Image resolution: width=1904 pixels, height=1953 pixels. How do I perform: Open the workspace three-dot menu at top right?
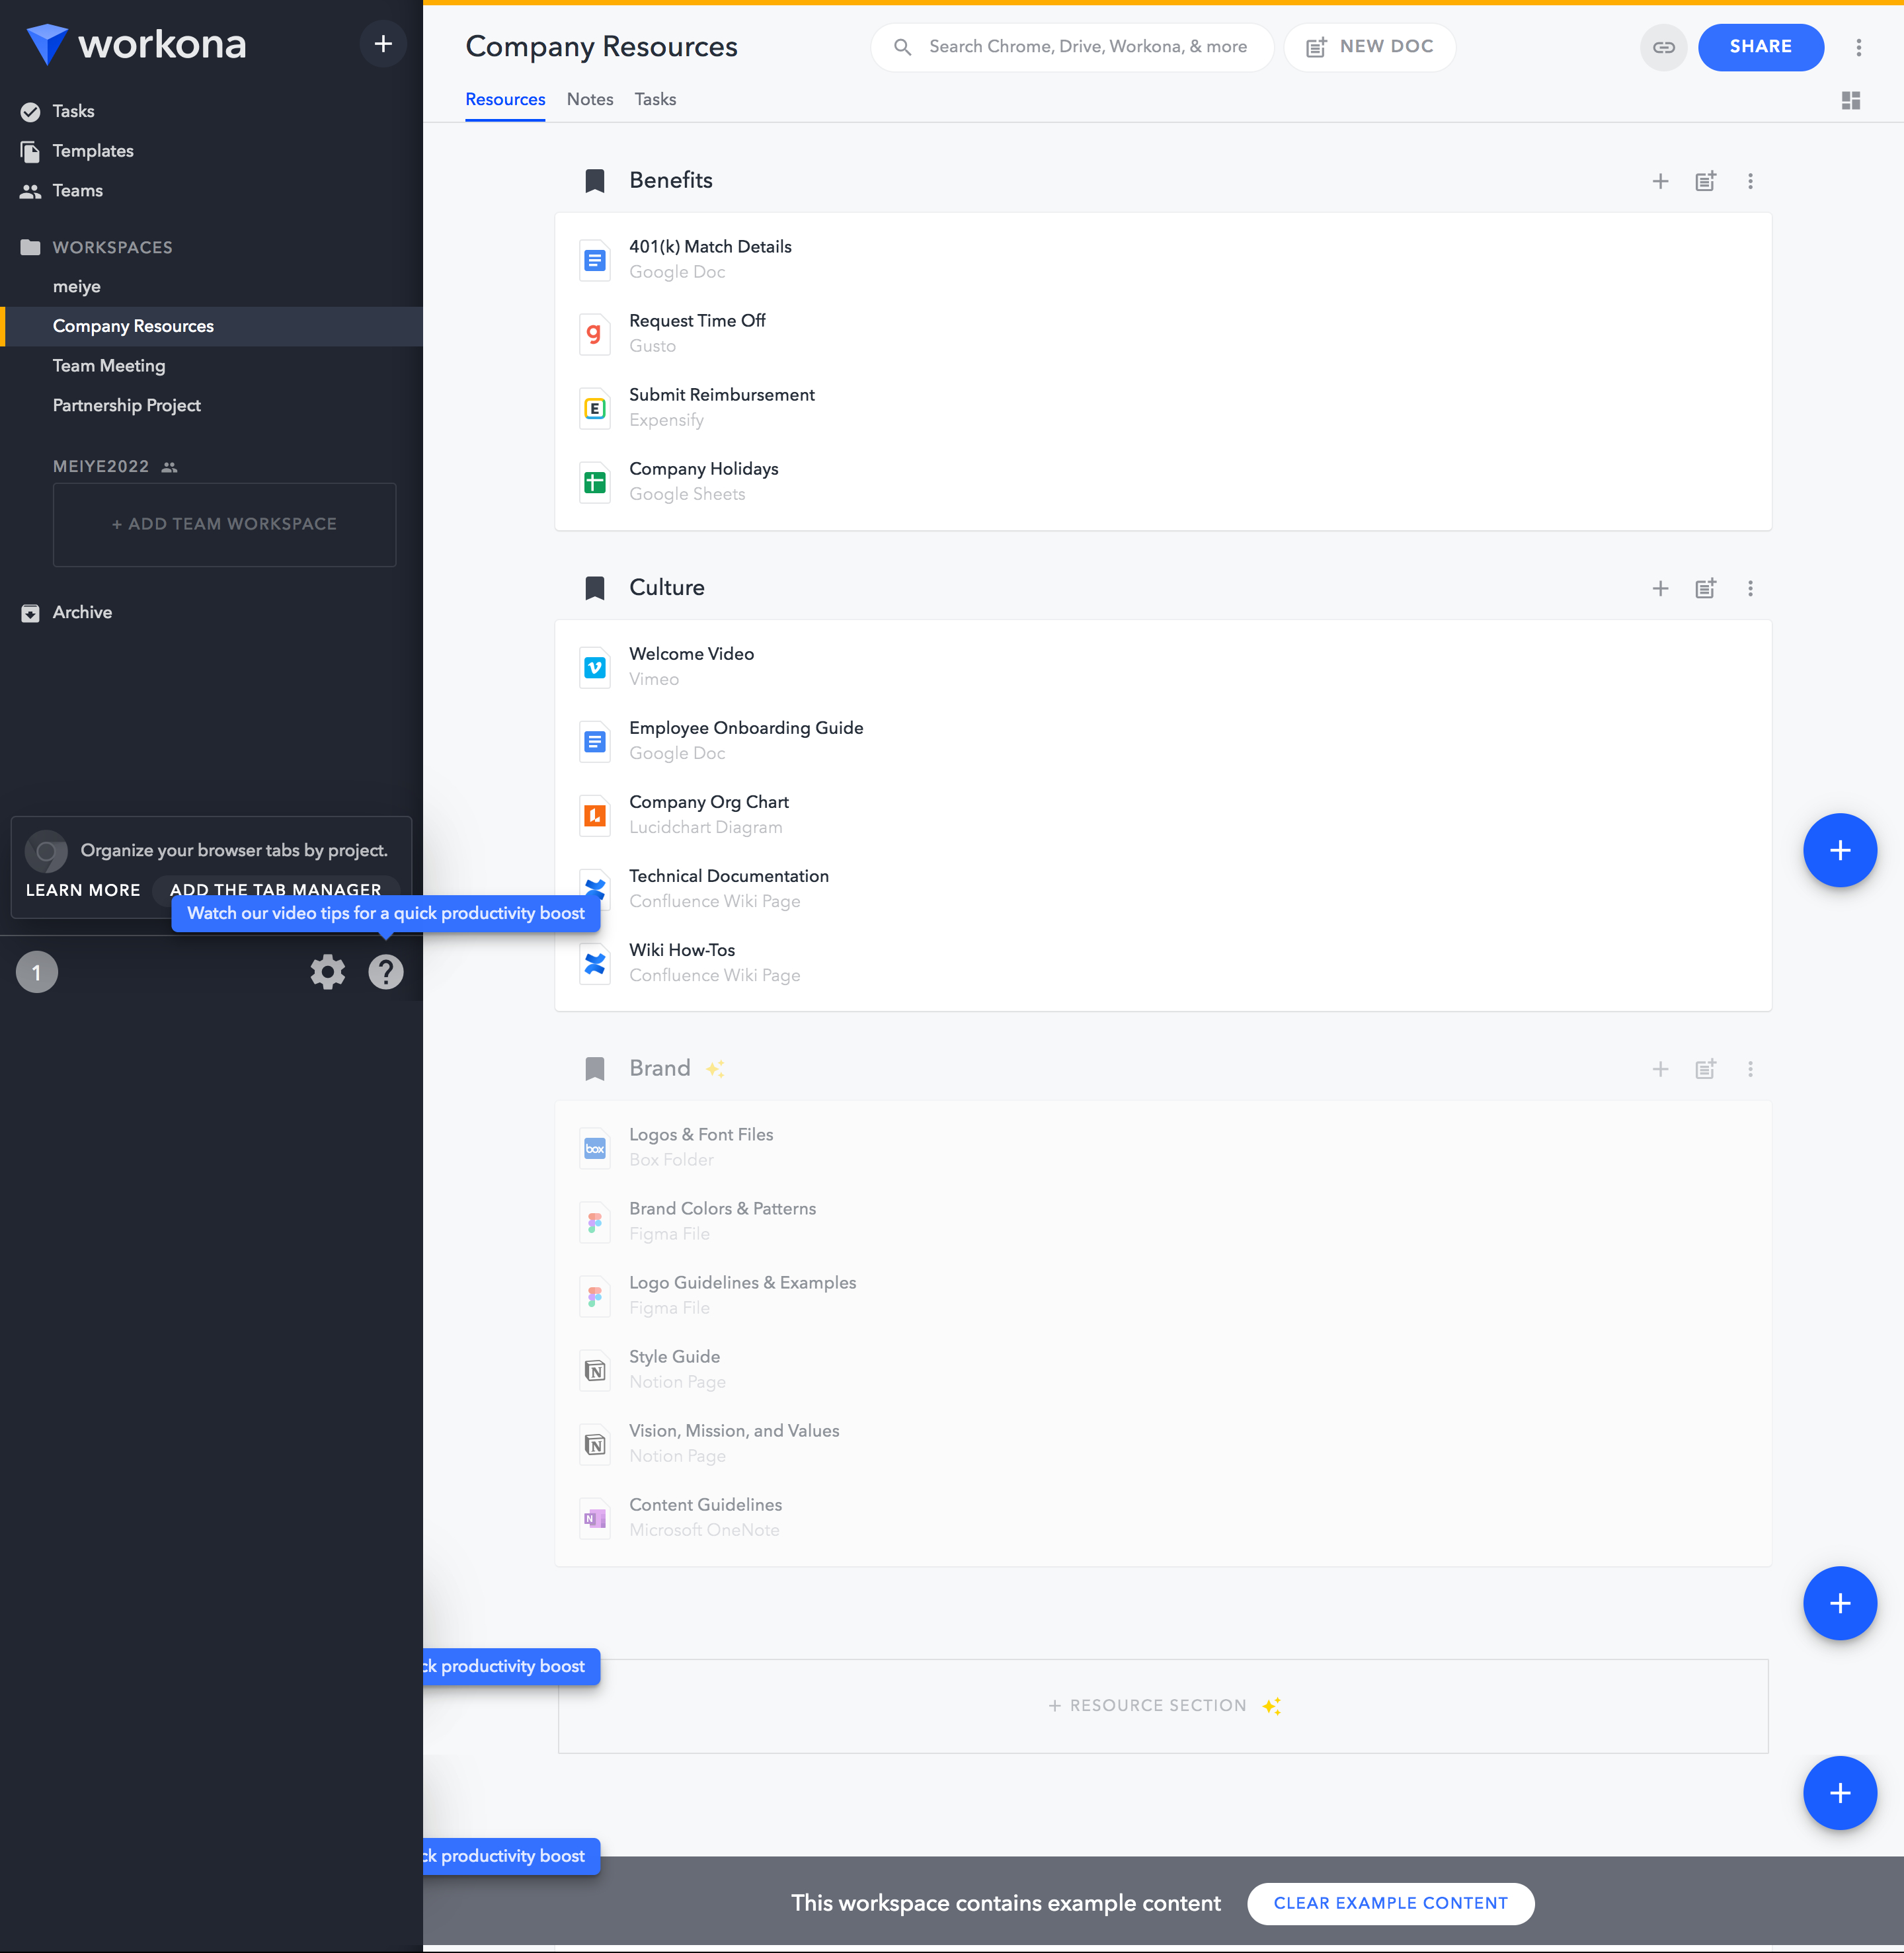pos(1858,47)
